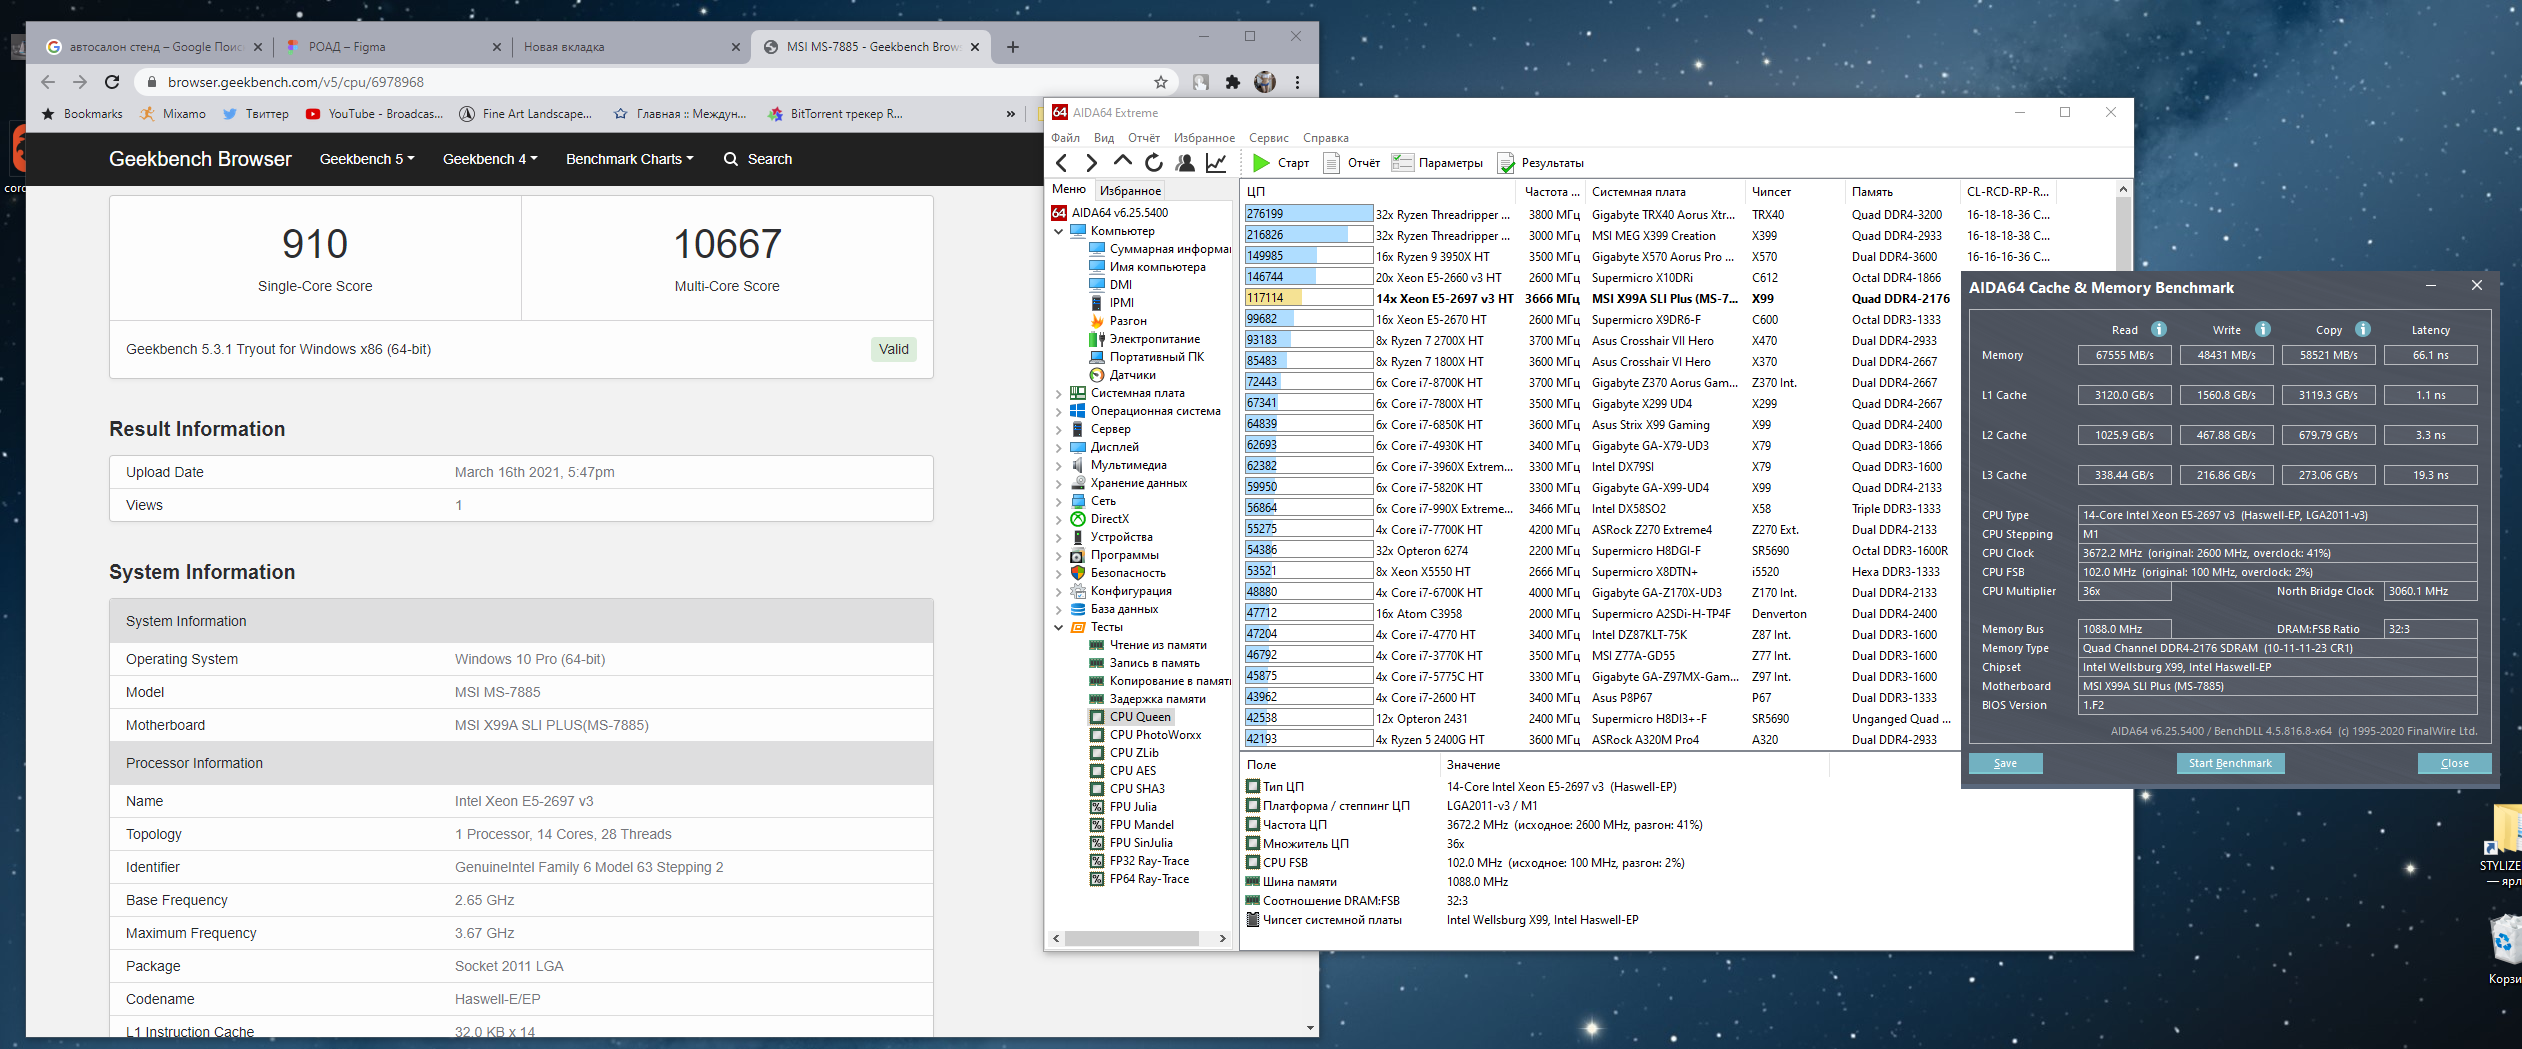Open Отчёт report toolbar button
Image resolution: width=2522 pixels, height=1049 pixels.
1351,163
